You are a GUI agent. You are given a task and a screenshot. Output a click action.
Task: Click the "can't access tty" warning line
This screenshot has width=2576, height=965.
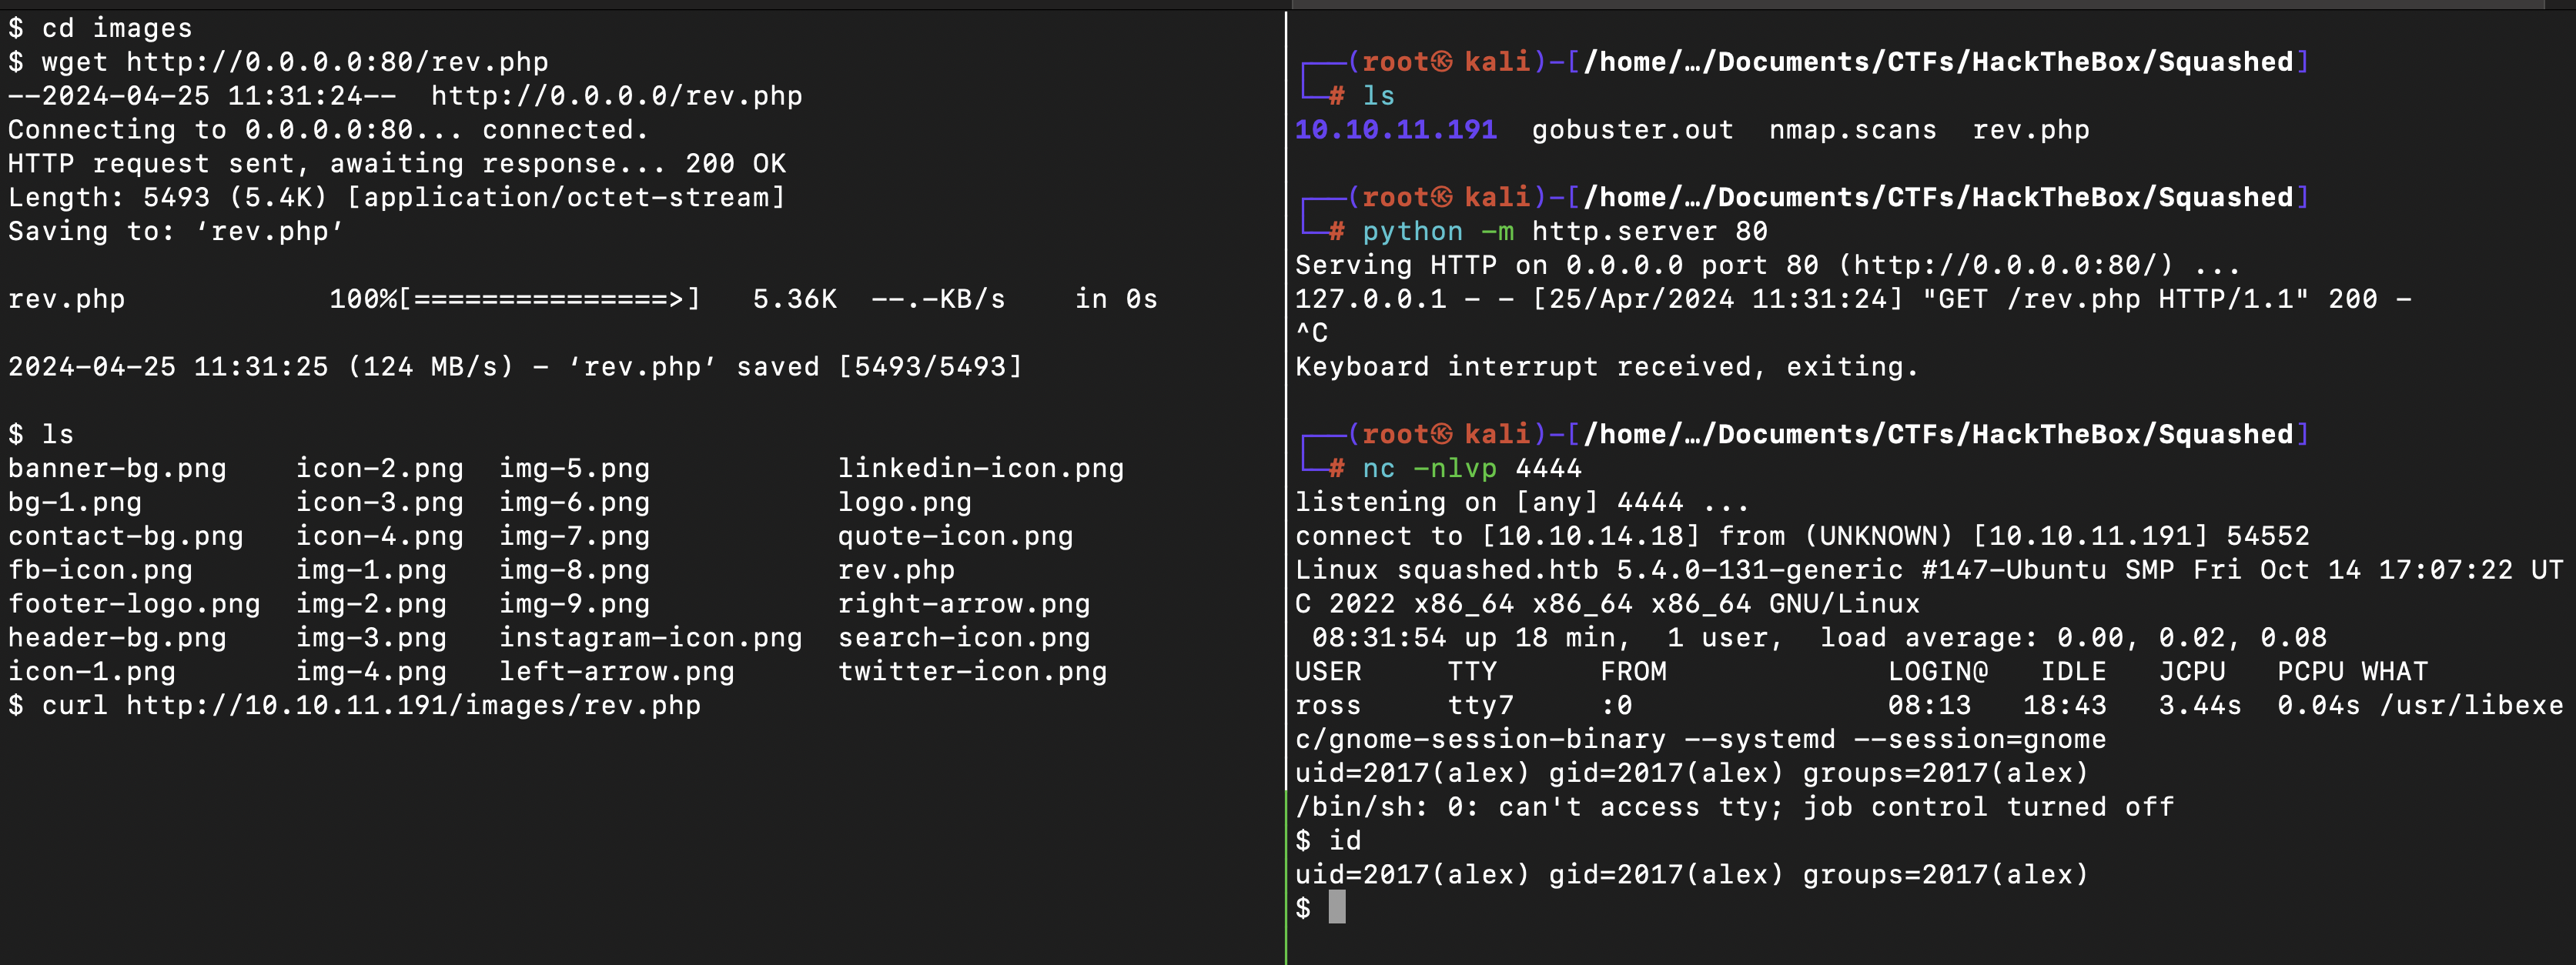(1734, 807)
